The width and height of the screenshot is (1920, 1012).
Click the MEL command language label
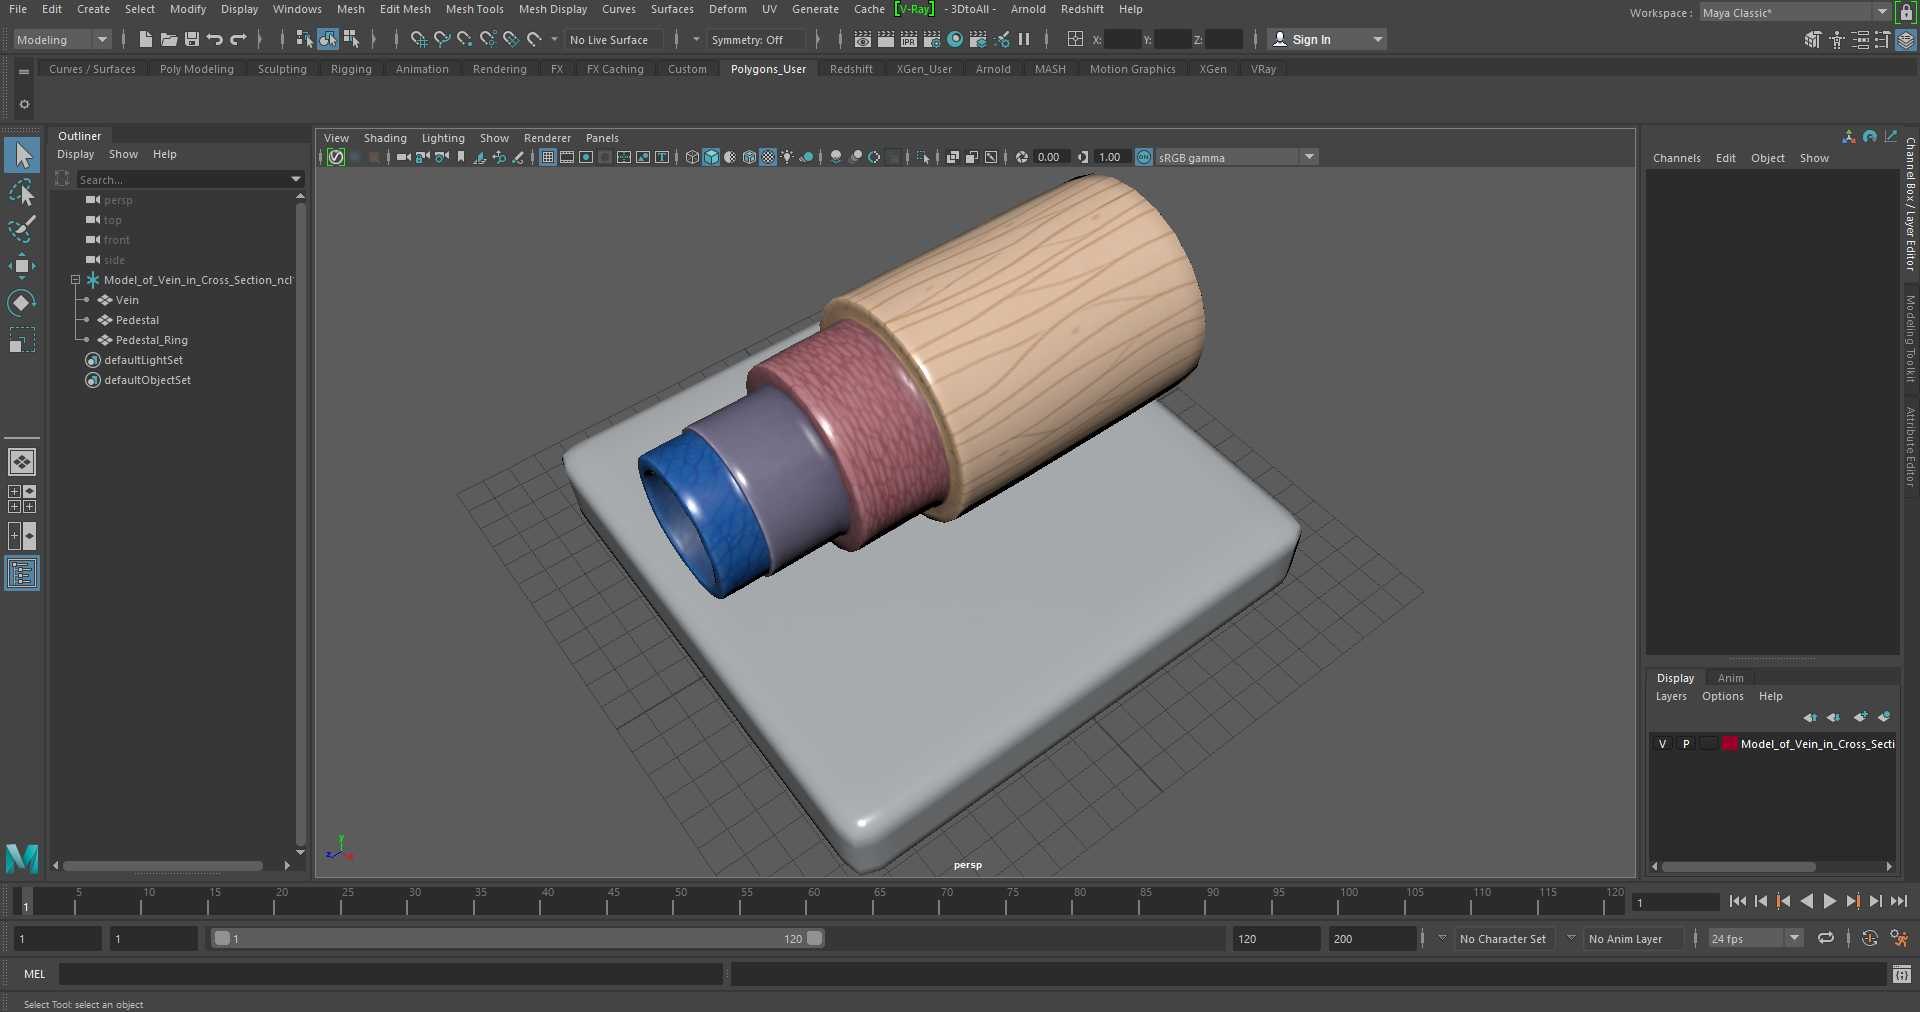pyautogui.click(x=35, y=974)
